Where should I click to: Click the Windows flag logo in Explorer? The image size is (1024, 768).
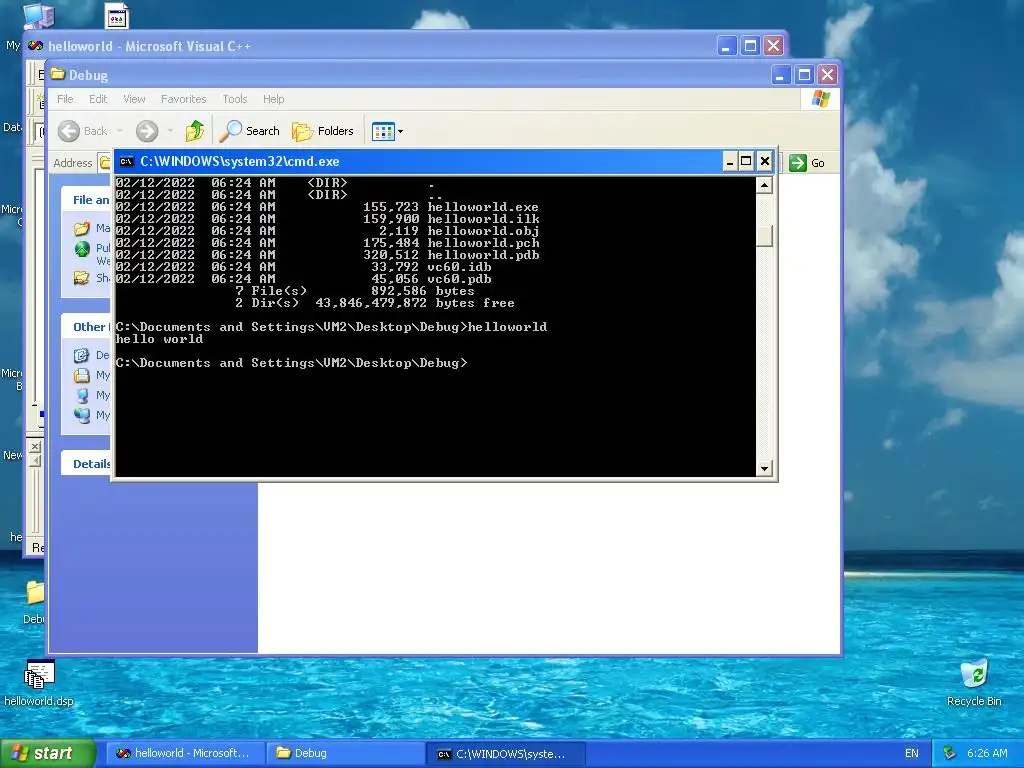[820, 99]
